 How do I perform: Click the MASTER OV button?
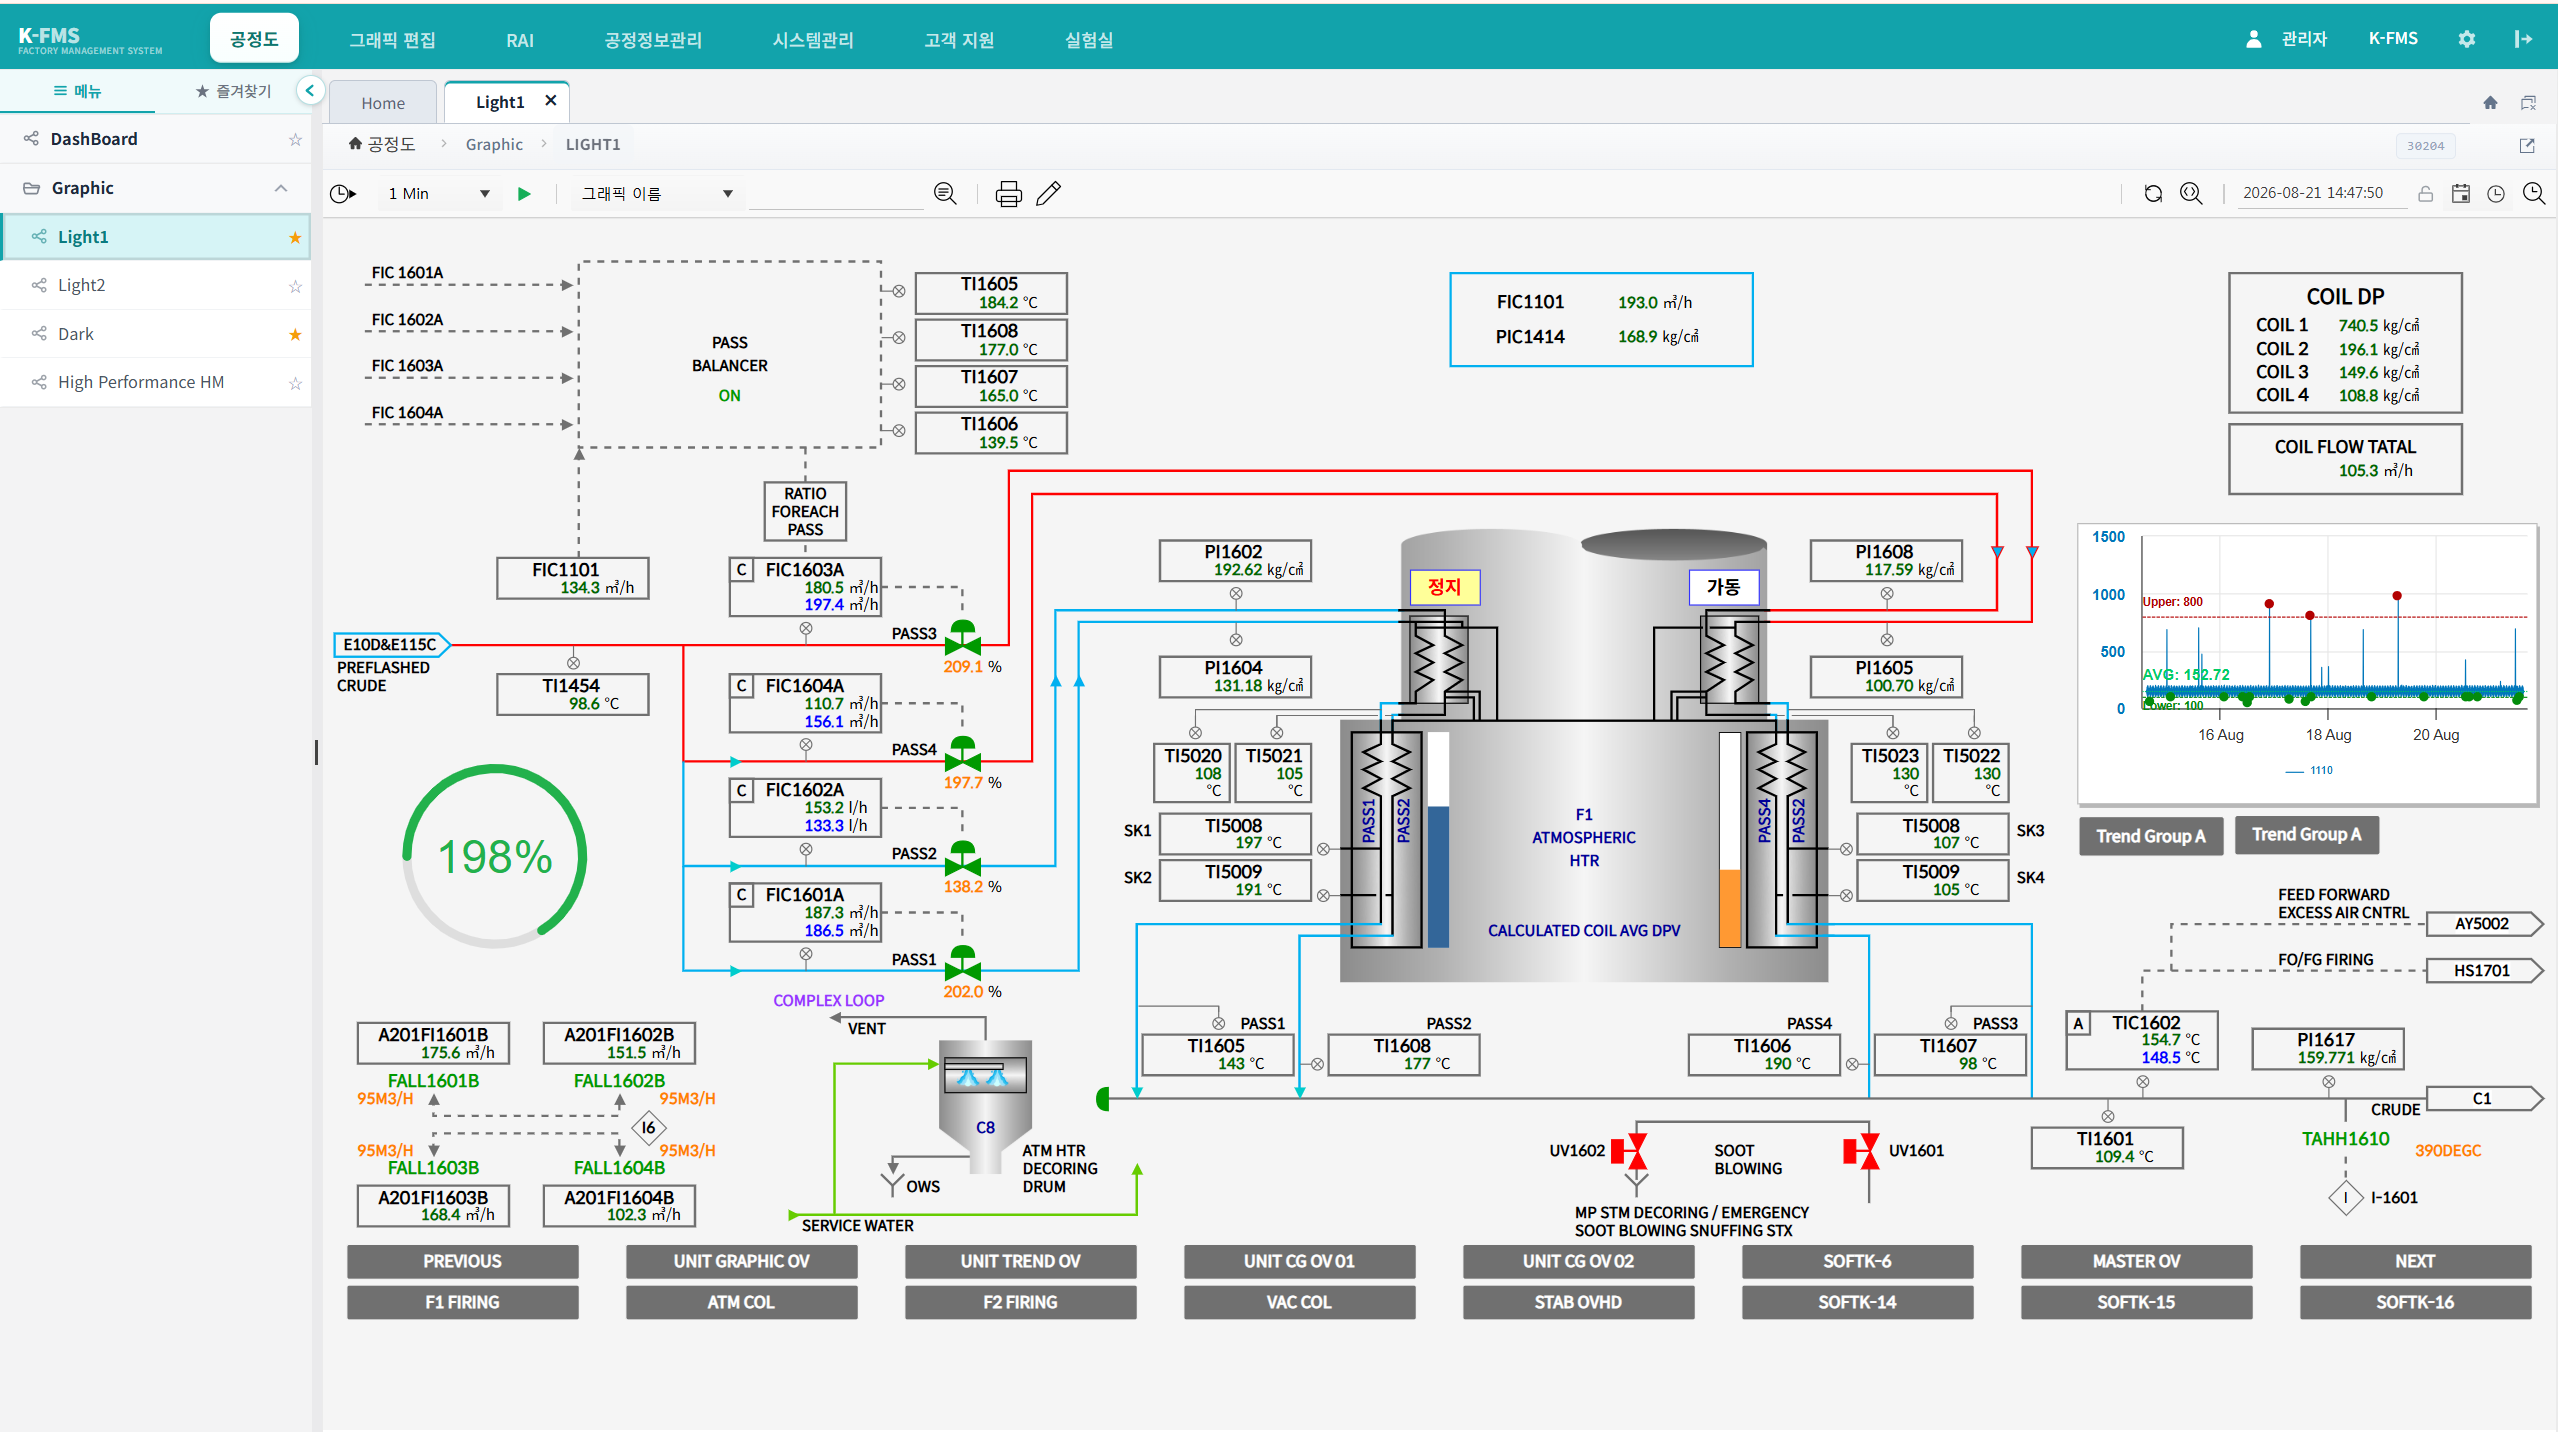point(2136,1262)
